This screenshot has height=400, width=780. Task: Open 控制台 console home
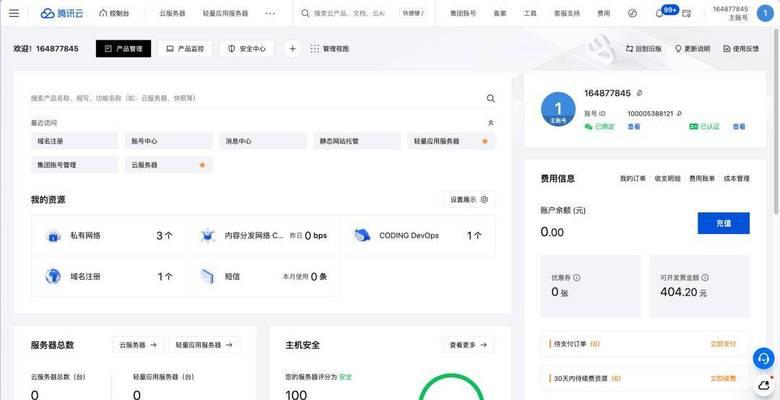click(x=114, y=13)
